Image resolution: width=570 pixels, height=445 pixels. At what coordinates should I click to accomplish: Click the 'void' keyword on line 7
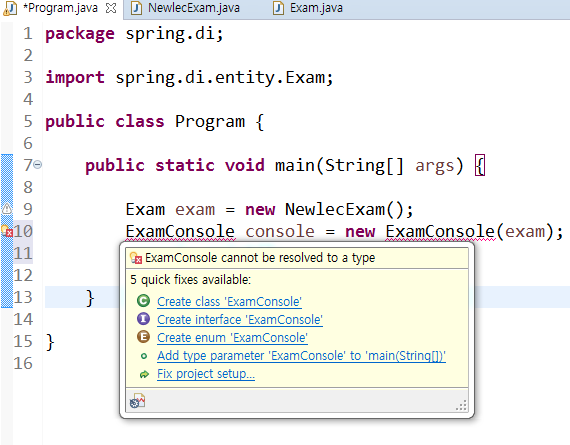(x=244, y=165)
